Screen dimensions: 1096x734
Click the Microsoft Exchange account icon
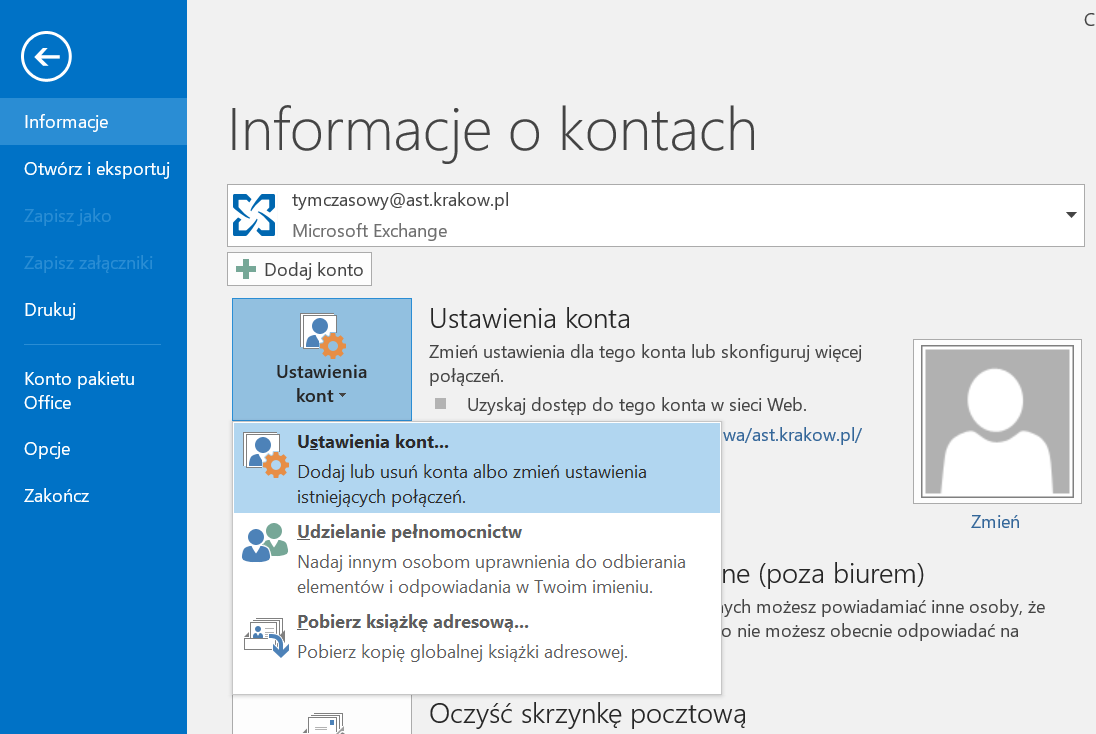pos(253,214)
